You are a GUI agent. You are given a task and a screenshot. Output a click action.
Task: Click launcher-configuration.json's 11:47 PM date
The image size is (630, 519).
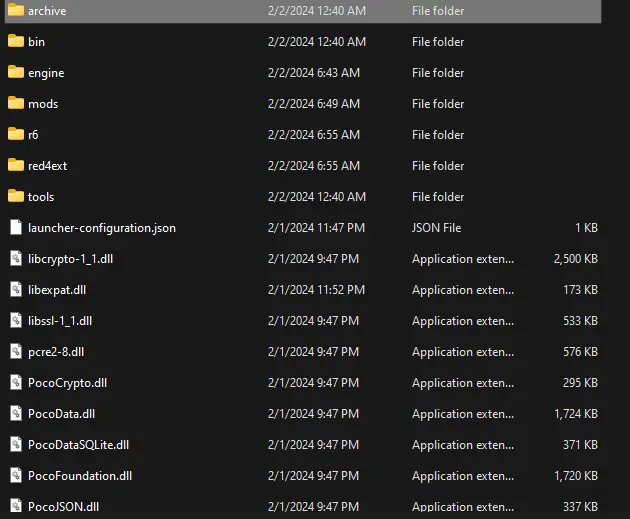point(316,228)
